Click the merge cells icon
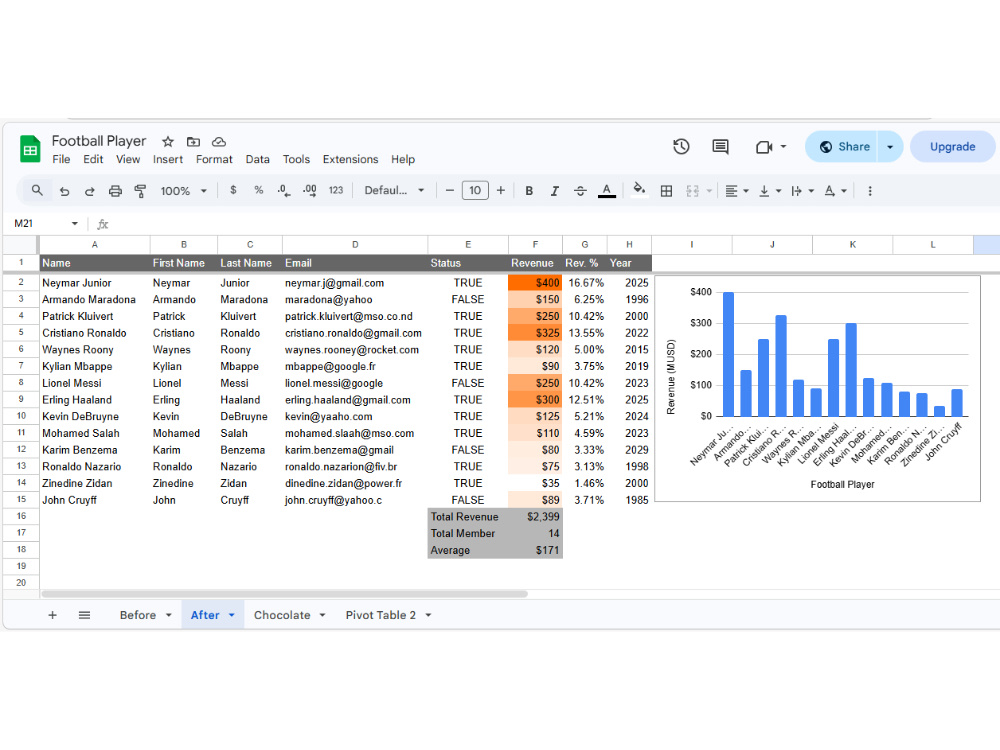The height and width of the screenshot is (750, 1000). (x=693, y=191)
